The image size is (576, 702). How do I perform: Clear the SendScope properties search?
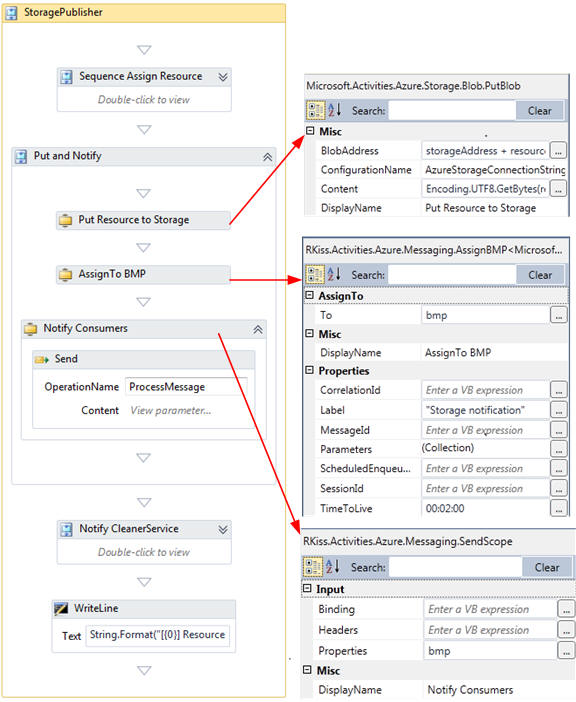click(547, 567)
